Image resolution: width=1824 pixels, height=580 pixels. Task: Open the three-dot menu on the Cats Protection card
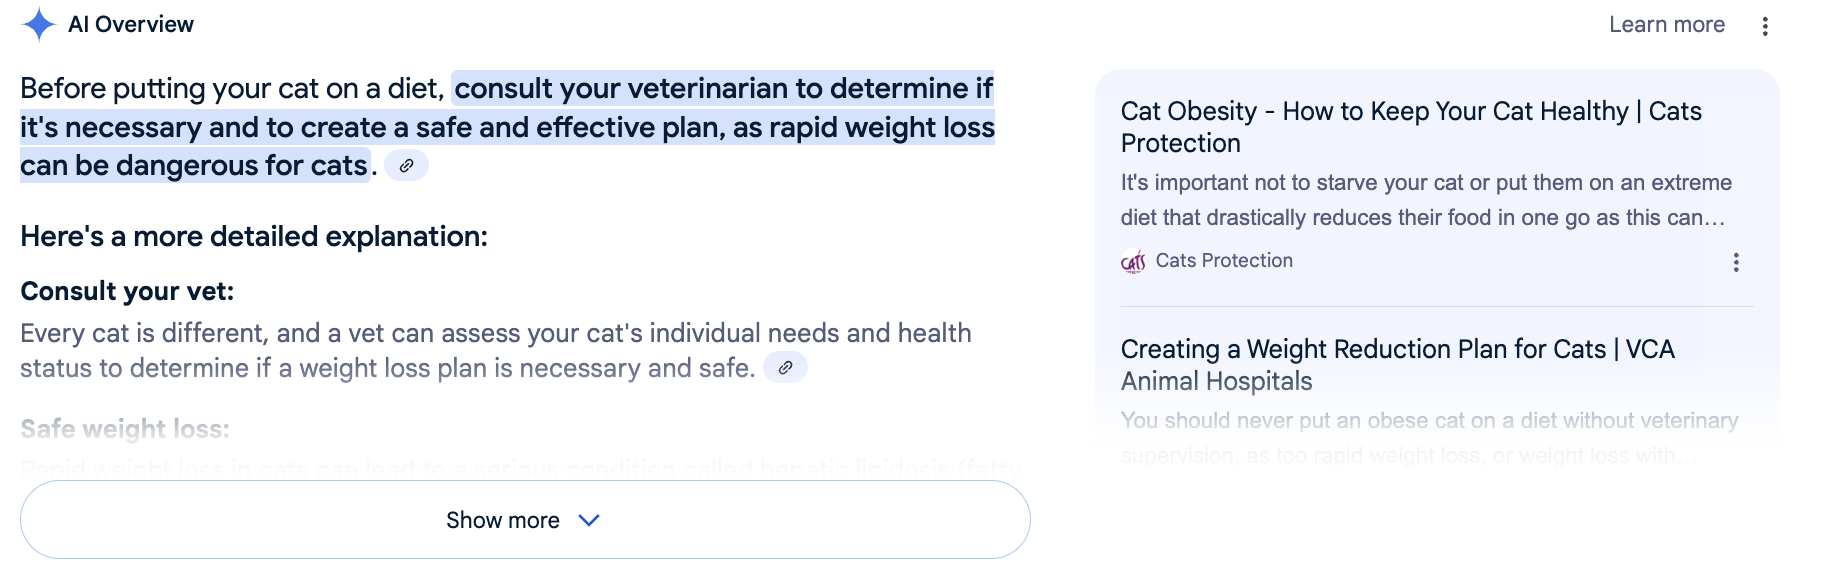pyautogui.click(x=1737, y=262)
